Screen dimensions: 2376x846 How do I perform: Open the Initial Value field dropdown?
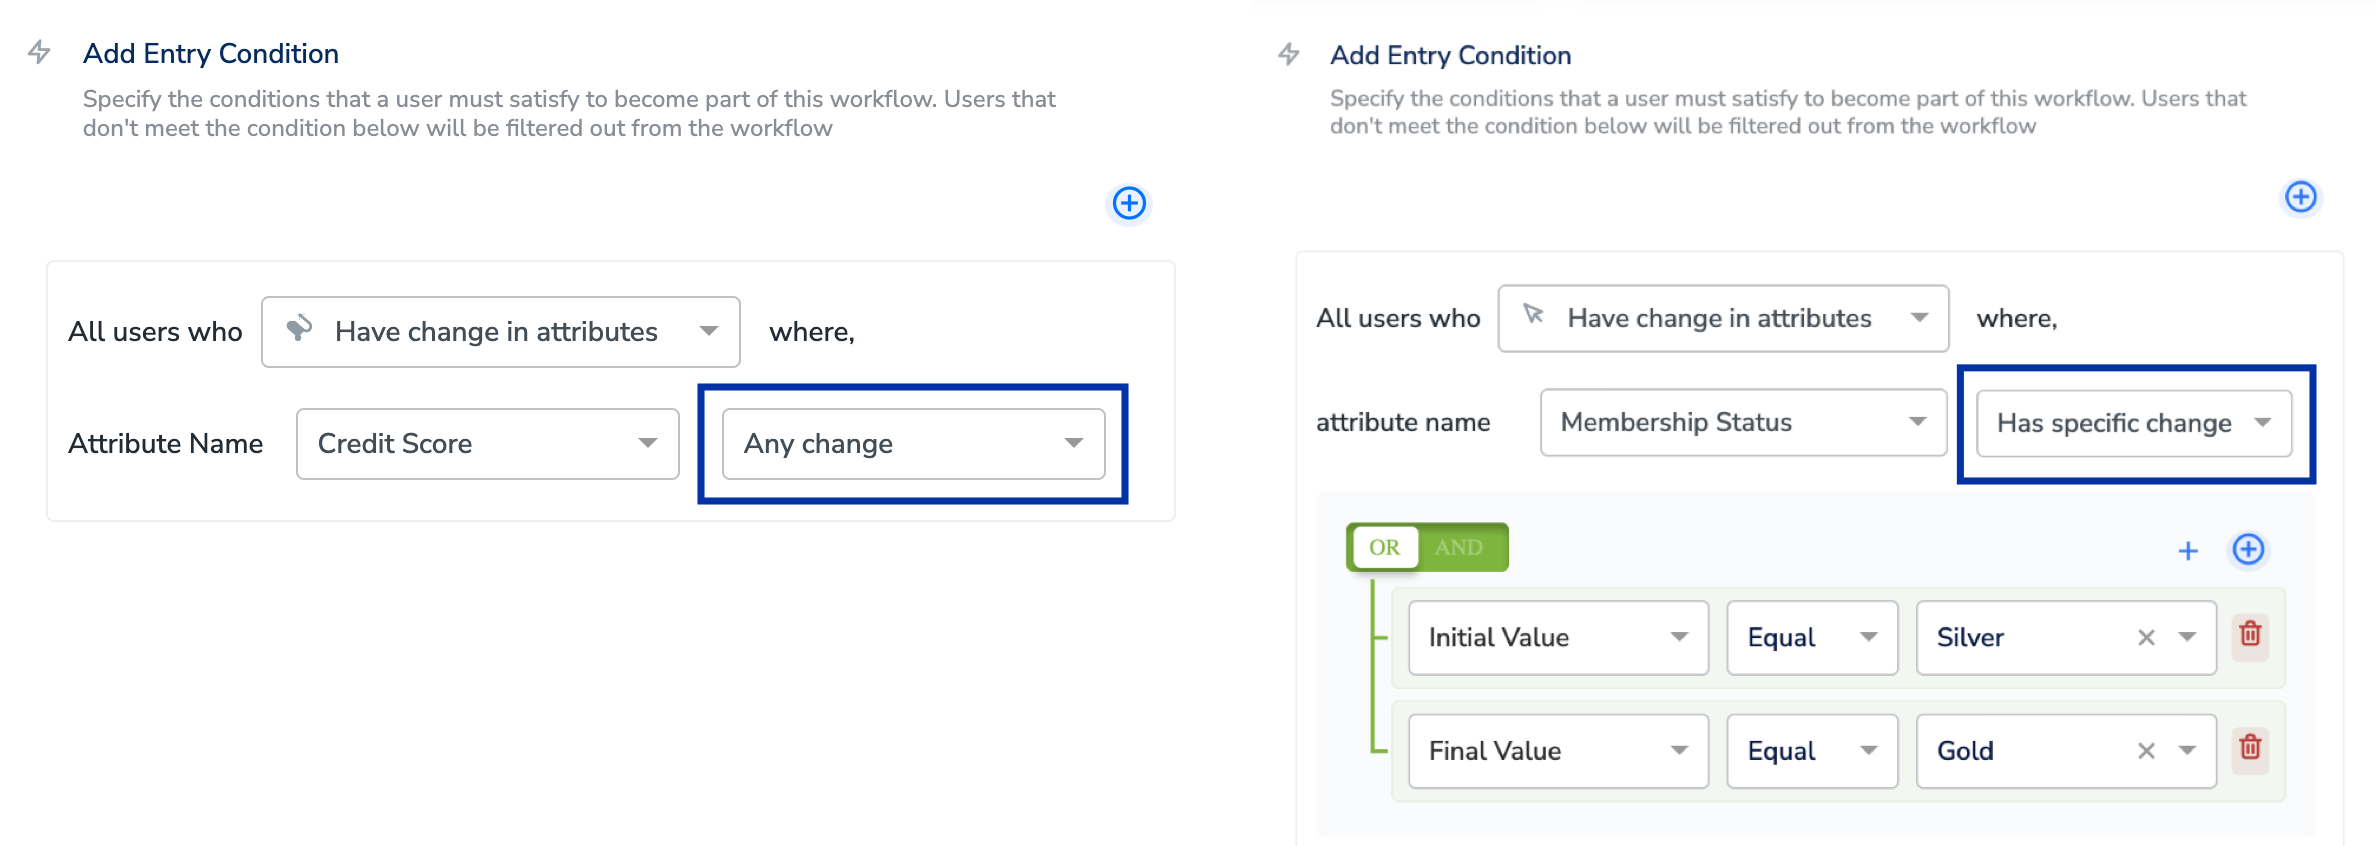point(1557,638)
